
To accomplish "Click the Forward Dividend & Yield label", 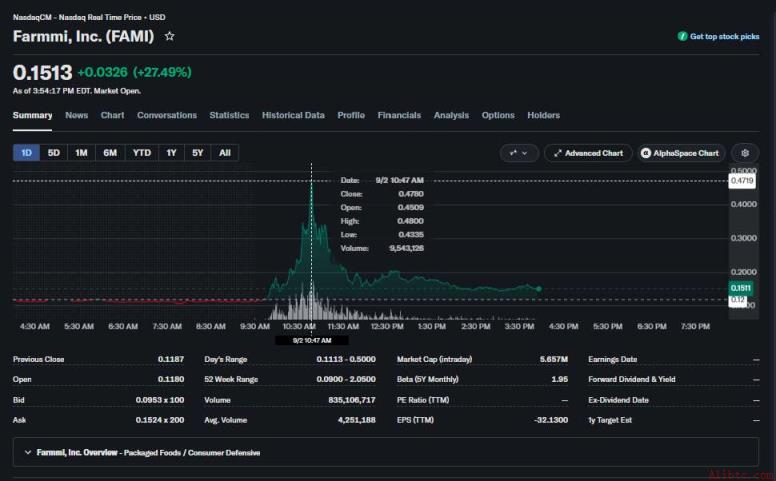I will (631, 379).
